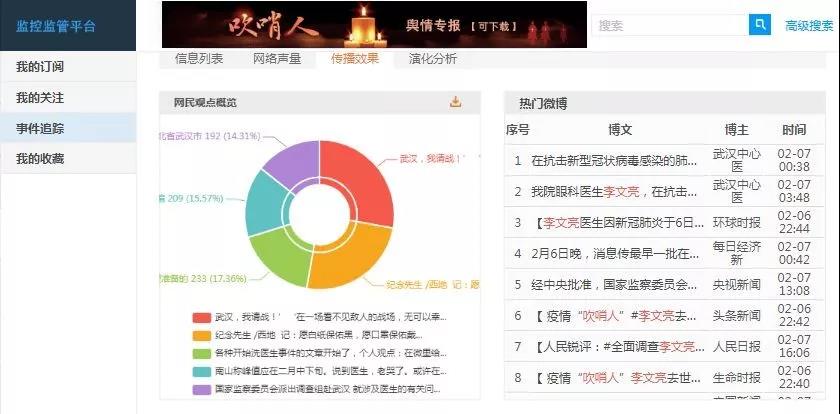Click time cell 02-07 00:38
Screen dimensions: 840x414
coord(794,160)
